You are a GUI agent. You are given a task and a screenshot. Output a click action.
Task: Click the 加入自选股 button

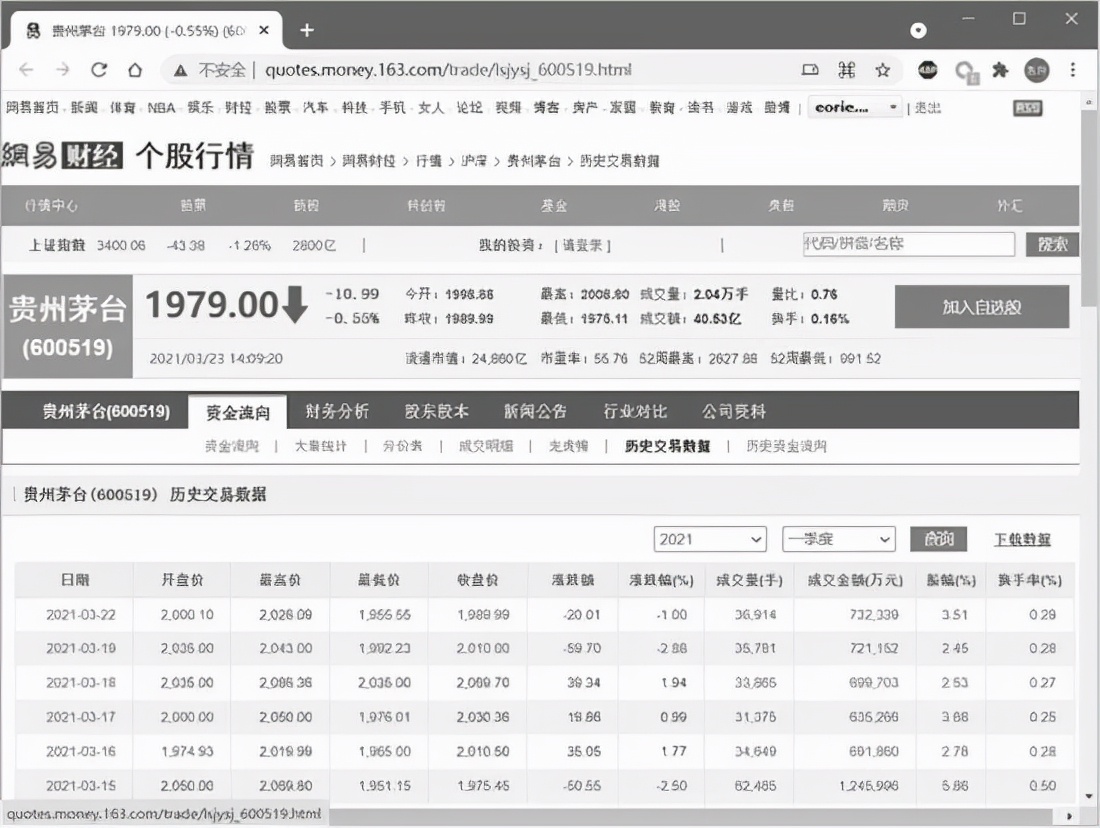(x=981, y=306)
